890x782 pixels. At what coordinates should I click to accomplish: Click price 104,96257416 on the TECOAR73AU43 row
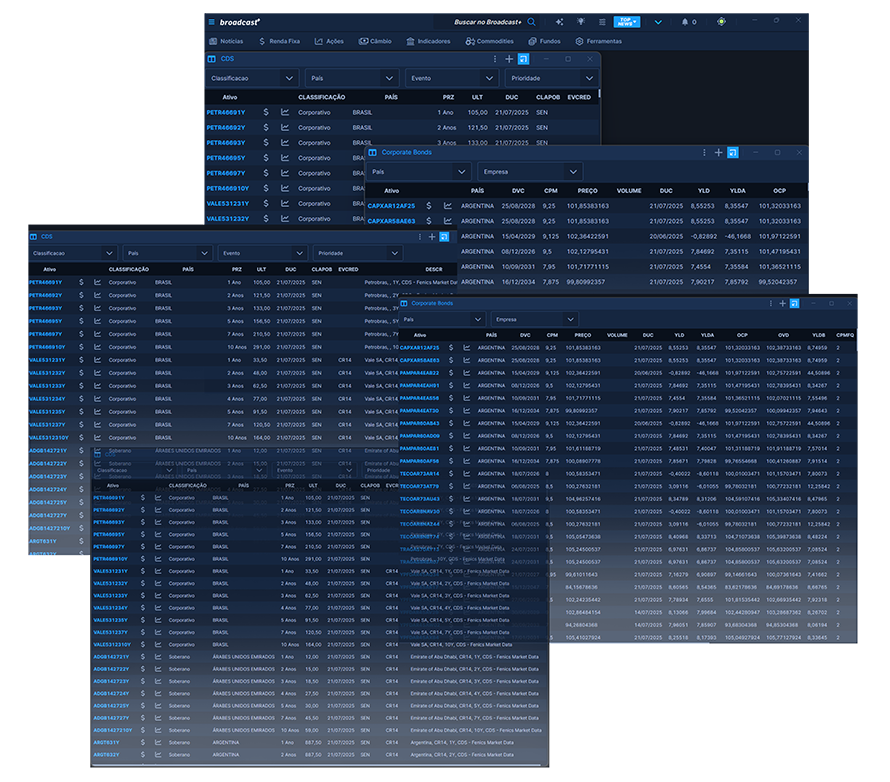(583, 499)
